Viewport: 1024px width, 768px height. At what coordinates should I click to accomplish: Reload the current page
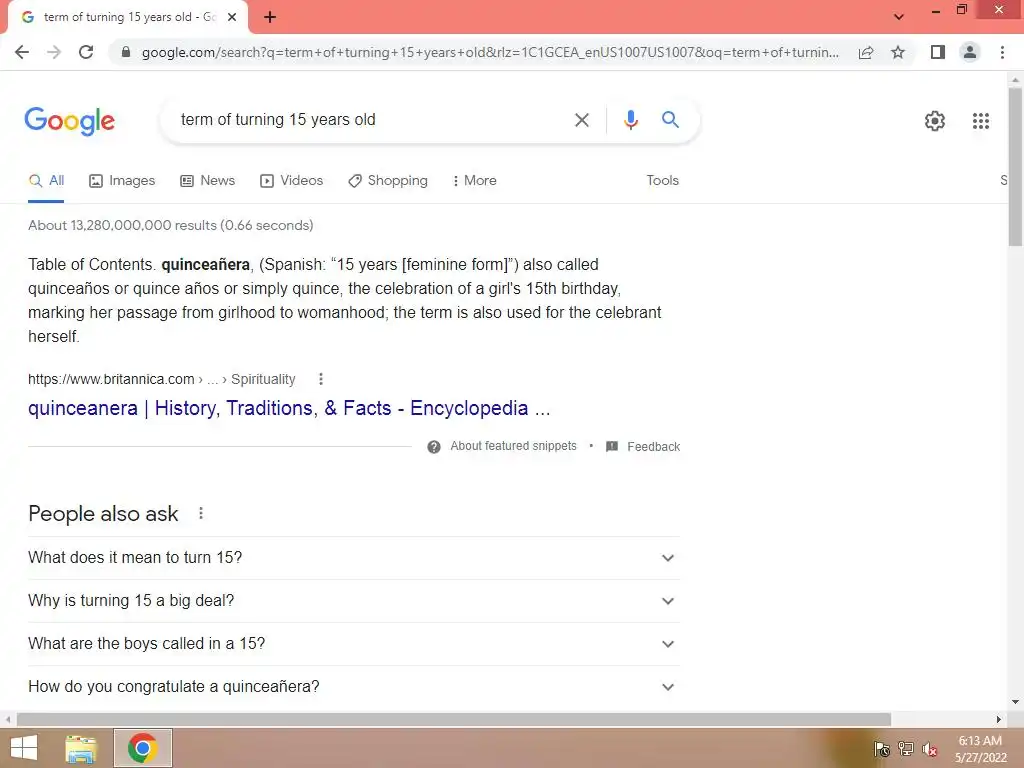pos(86,52)
